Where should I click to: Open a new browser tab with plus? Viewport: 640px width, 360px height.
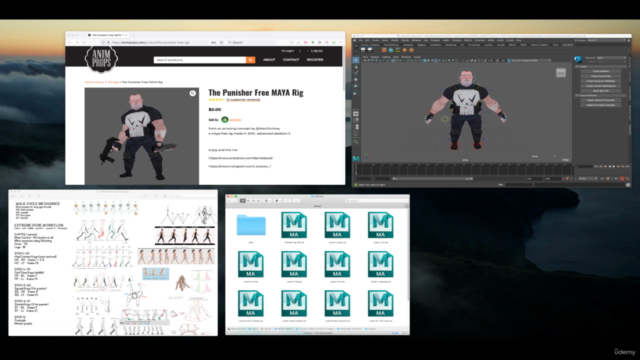(133, 35)
